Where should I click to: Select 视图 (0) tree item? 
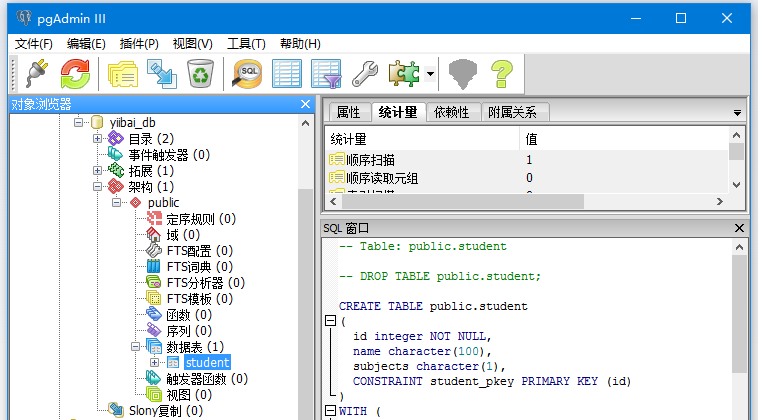(189, 395)
